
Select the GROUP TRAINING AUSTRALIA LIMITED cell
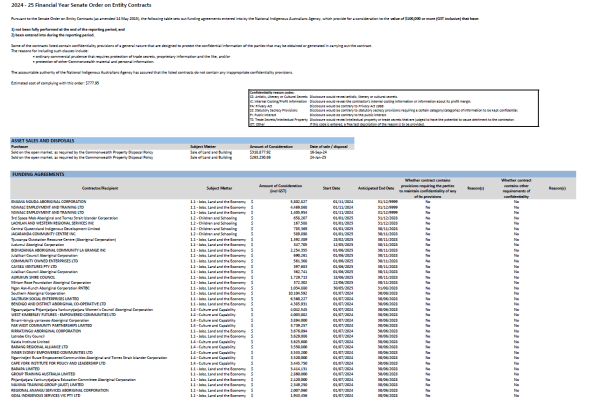click(43, 373)
